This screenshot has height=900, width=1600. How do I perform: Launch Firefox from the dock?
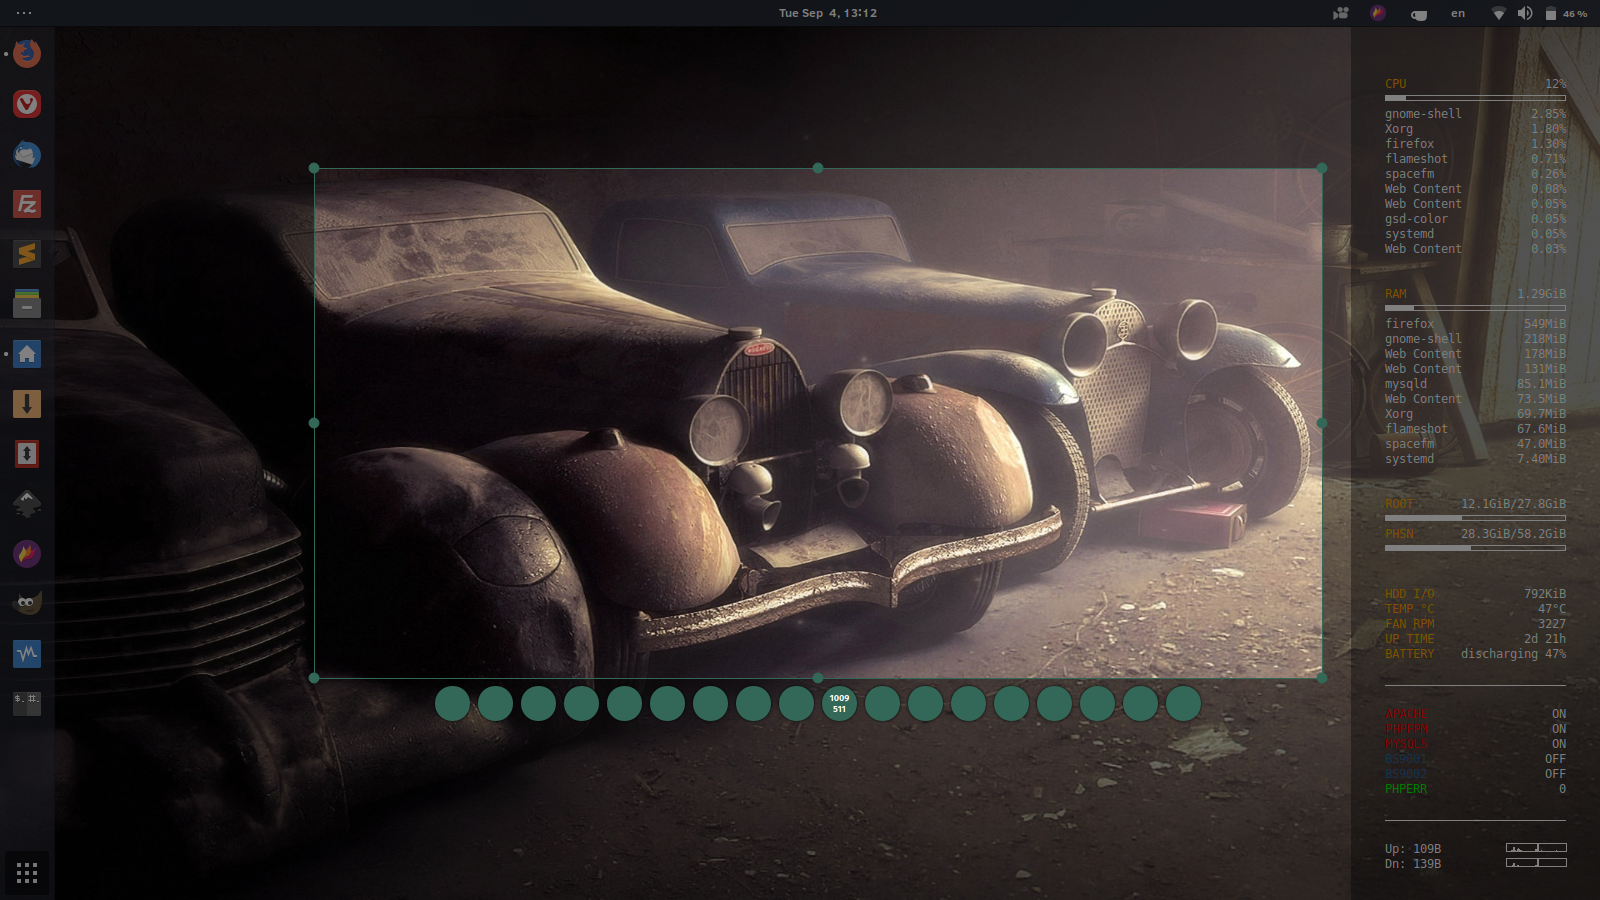click(27, 53)
